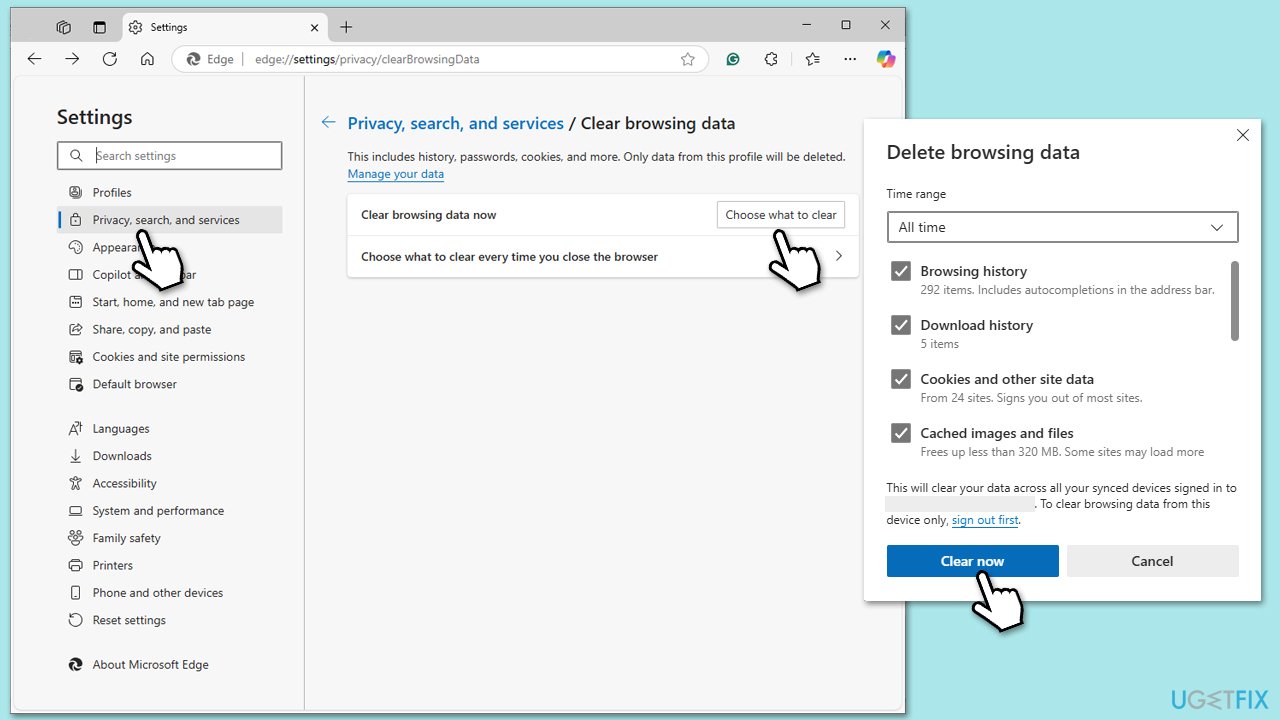Open Settings and more ellipsis menu

pos(850,59)
